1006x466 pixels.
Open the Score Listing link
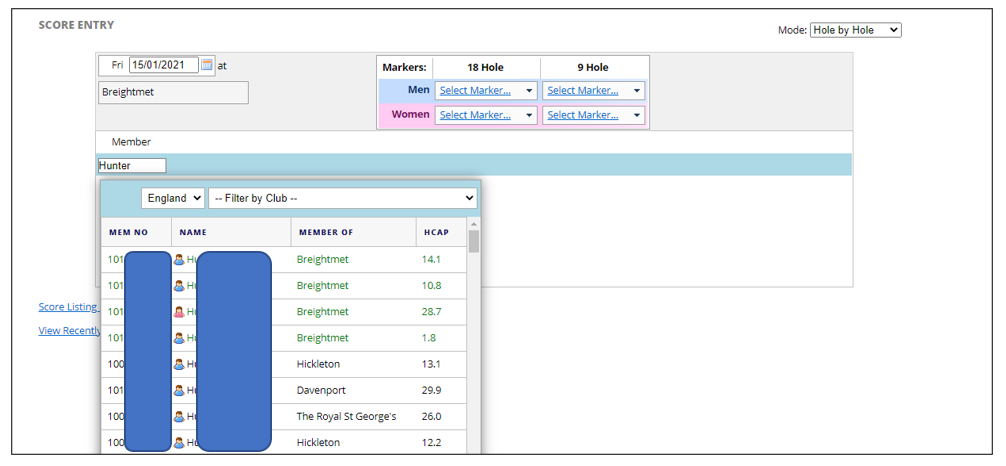click(67, 307)
